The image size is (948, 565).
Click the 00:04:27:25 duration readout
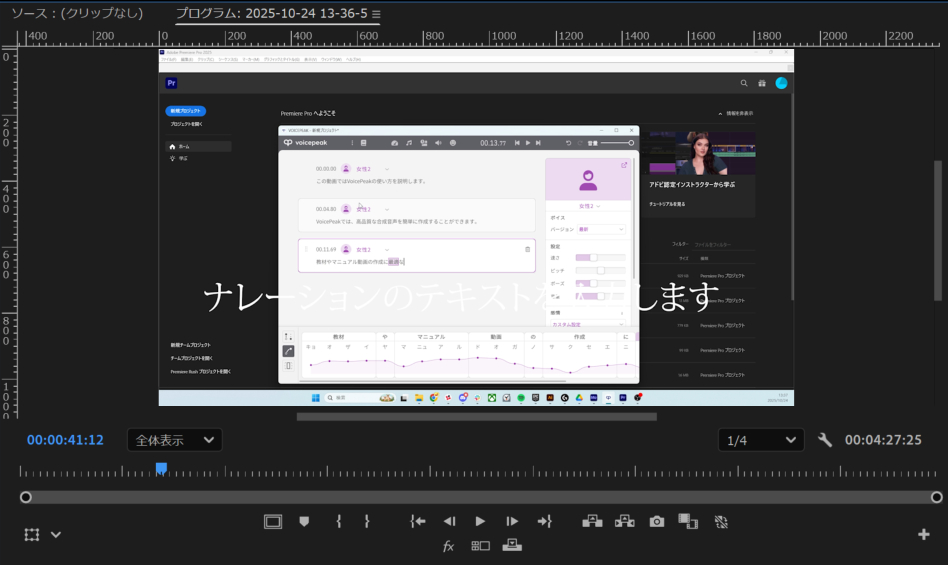[883, 440]
